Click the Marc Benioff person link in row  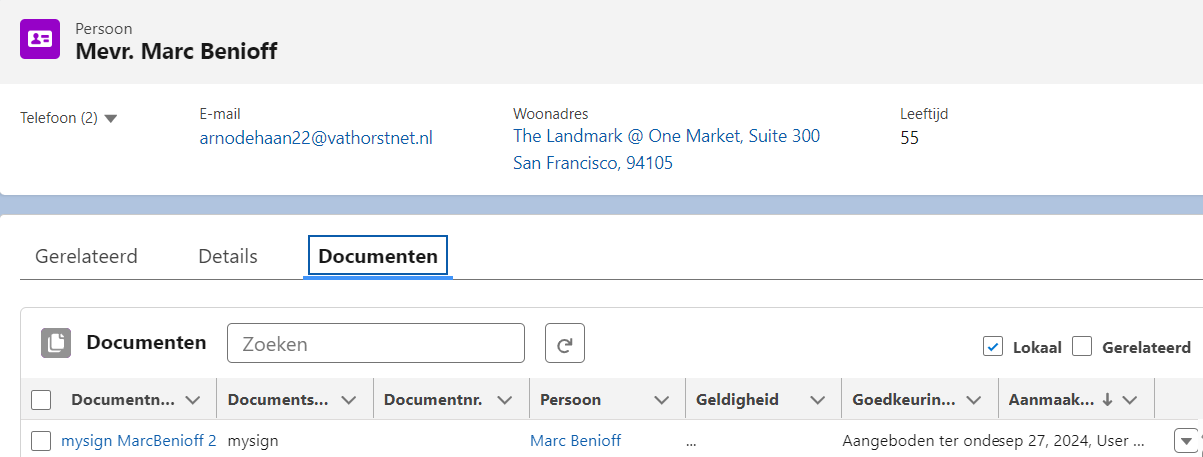pos(575,441)
